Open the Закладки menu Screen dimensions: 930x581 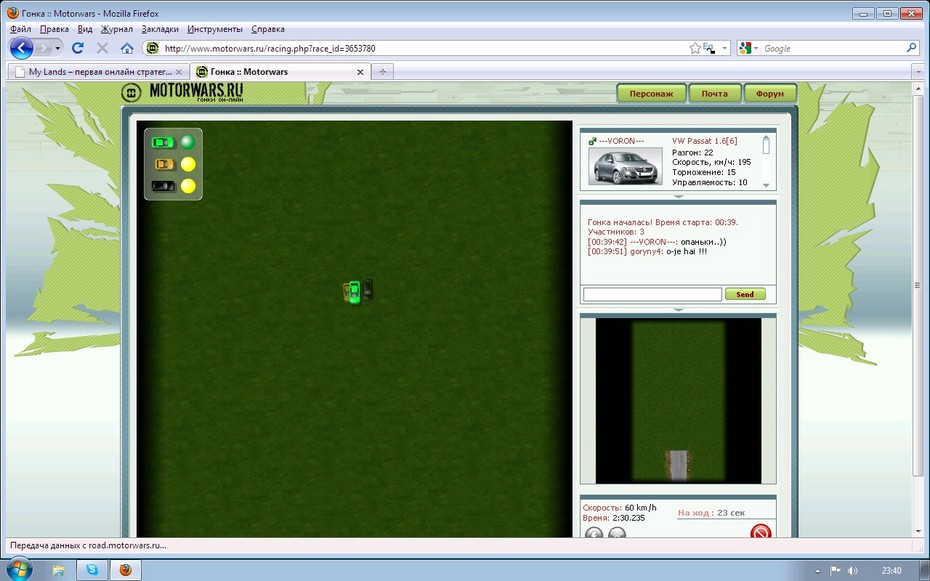[x=160, y=29]
